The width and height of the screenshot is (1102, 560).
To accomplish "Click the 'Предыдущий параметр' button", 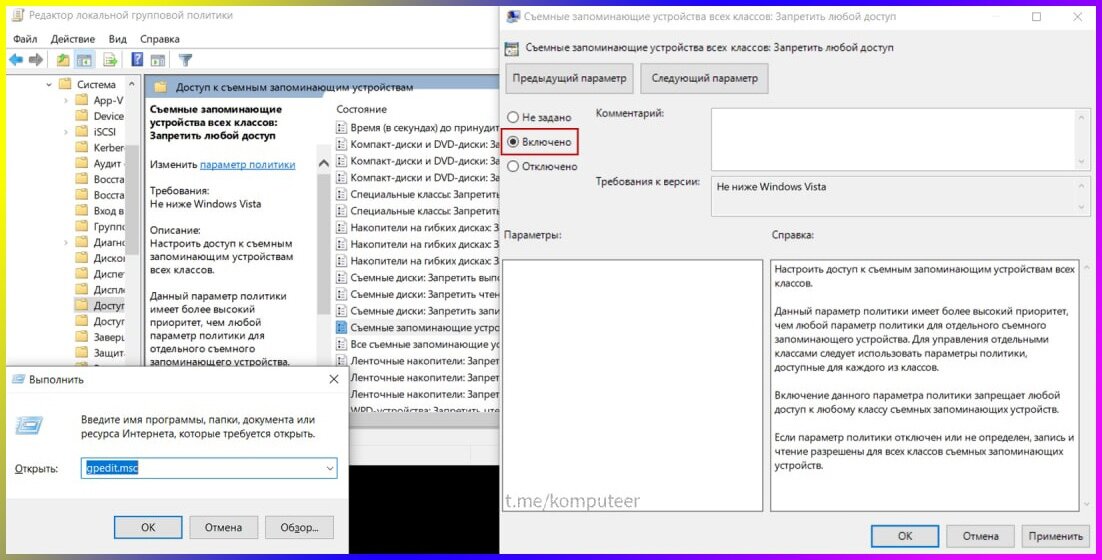I will pyautogui.click(x=569, y=78).
